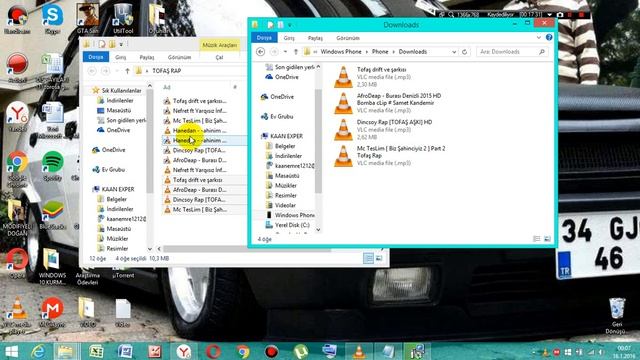Click the Ad column header
This screenshot has height=360, width=640.
tap(167, 87)
